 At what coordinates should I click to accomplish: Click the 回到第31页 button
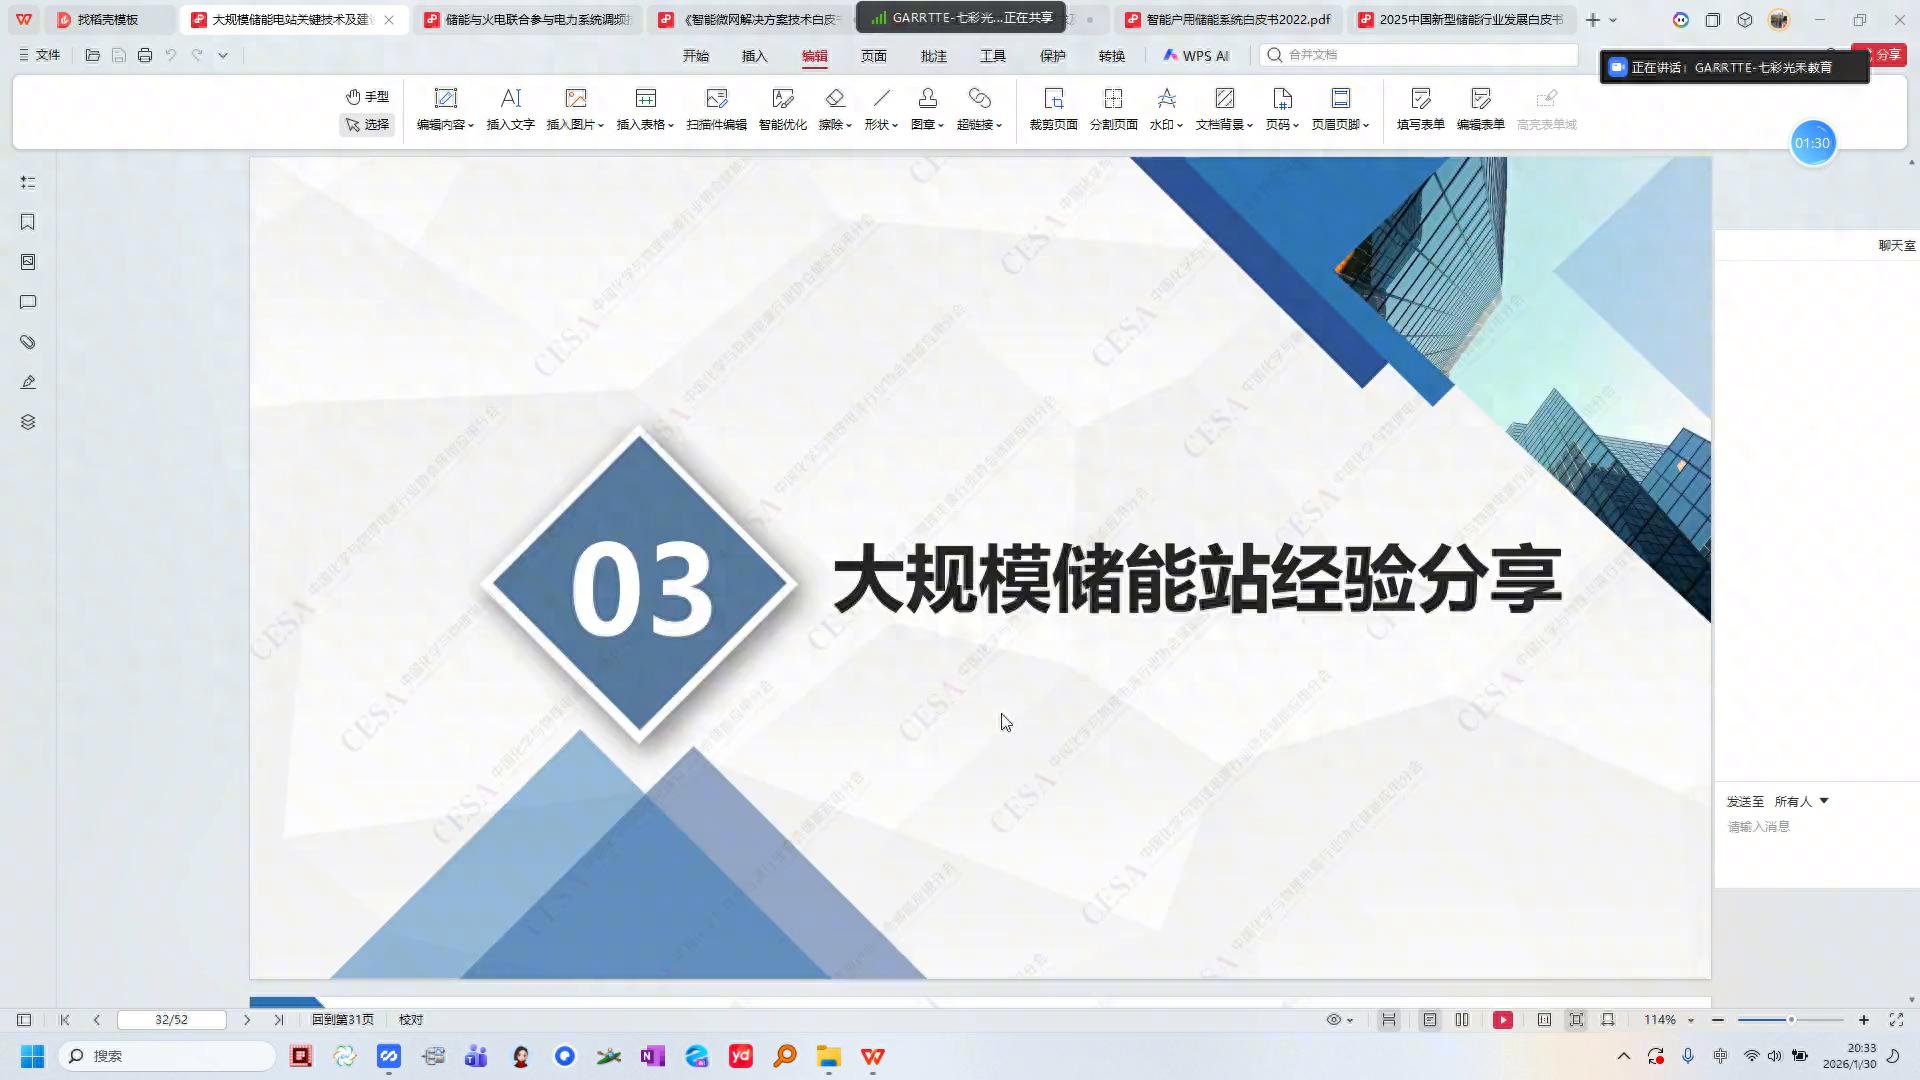(x=342, y=1020)
